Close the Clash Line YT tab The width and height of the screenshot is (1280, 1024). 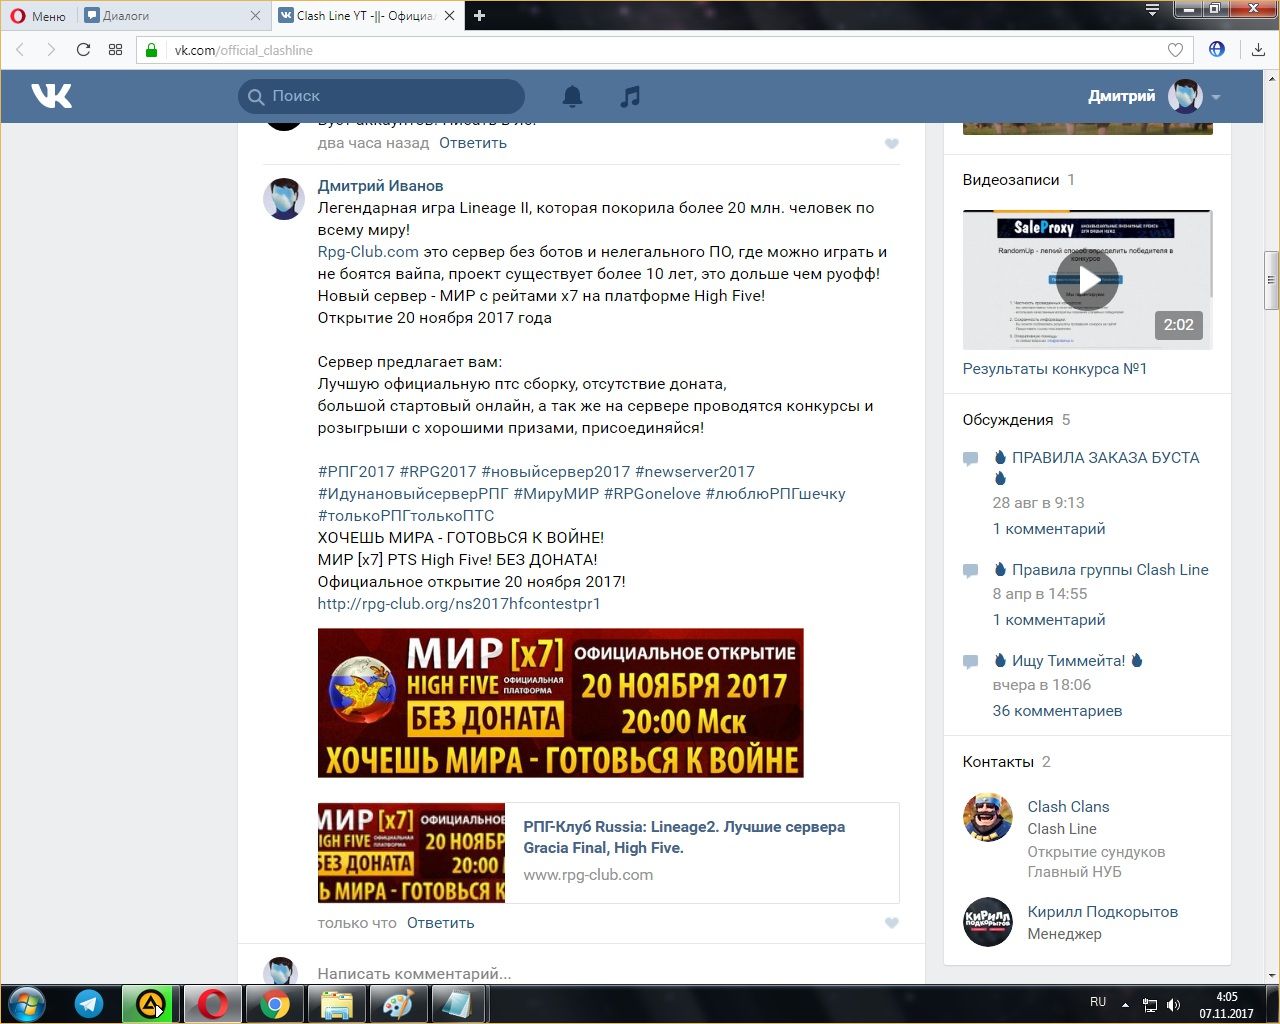point(449,15)
